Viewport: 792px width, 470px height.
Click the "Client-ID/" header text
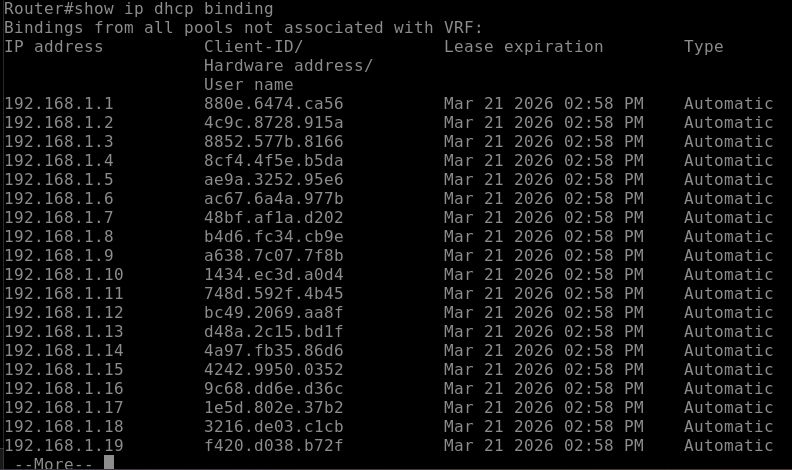253,46
